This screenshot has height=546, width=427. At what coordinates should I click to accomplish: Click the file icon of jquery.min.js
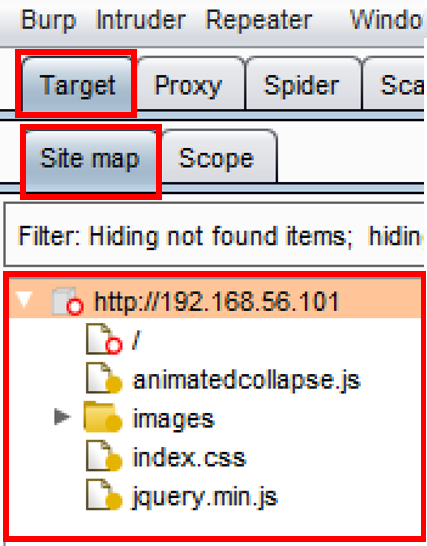click(104, 495)
